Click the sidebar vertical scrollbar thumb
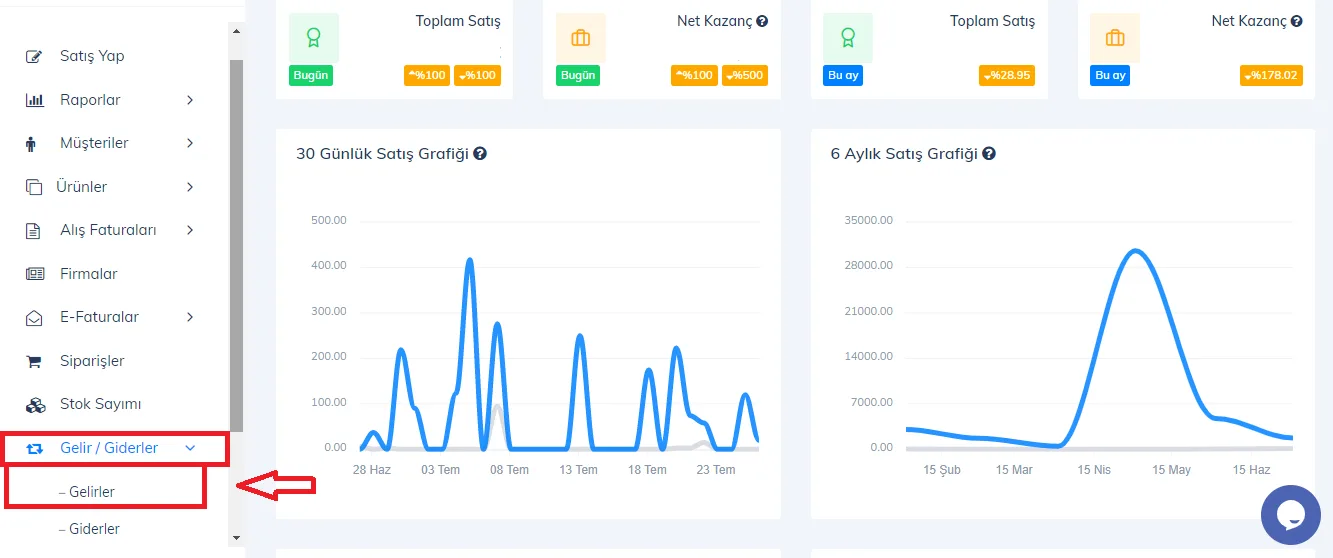This screenshot has width=1333, height=558. click(x=237, y=245)
